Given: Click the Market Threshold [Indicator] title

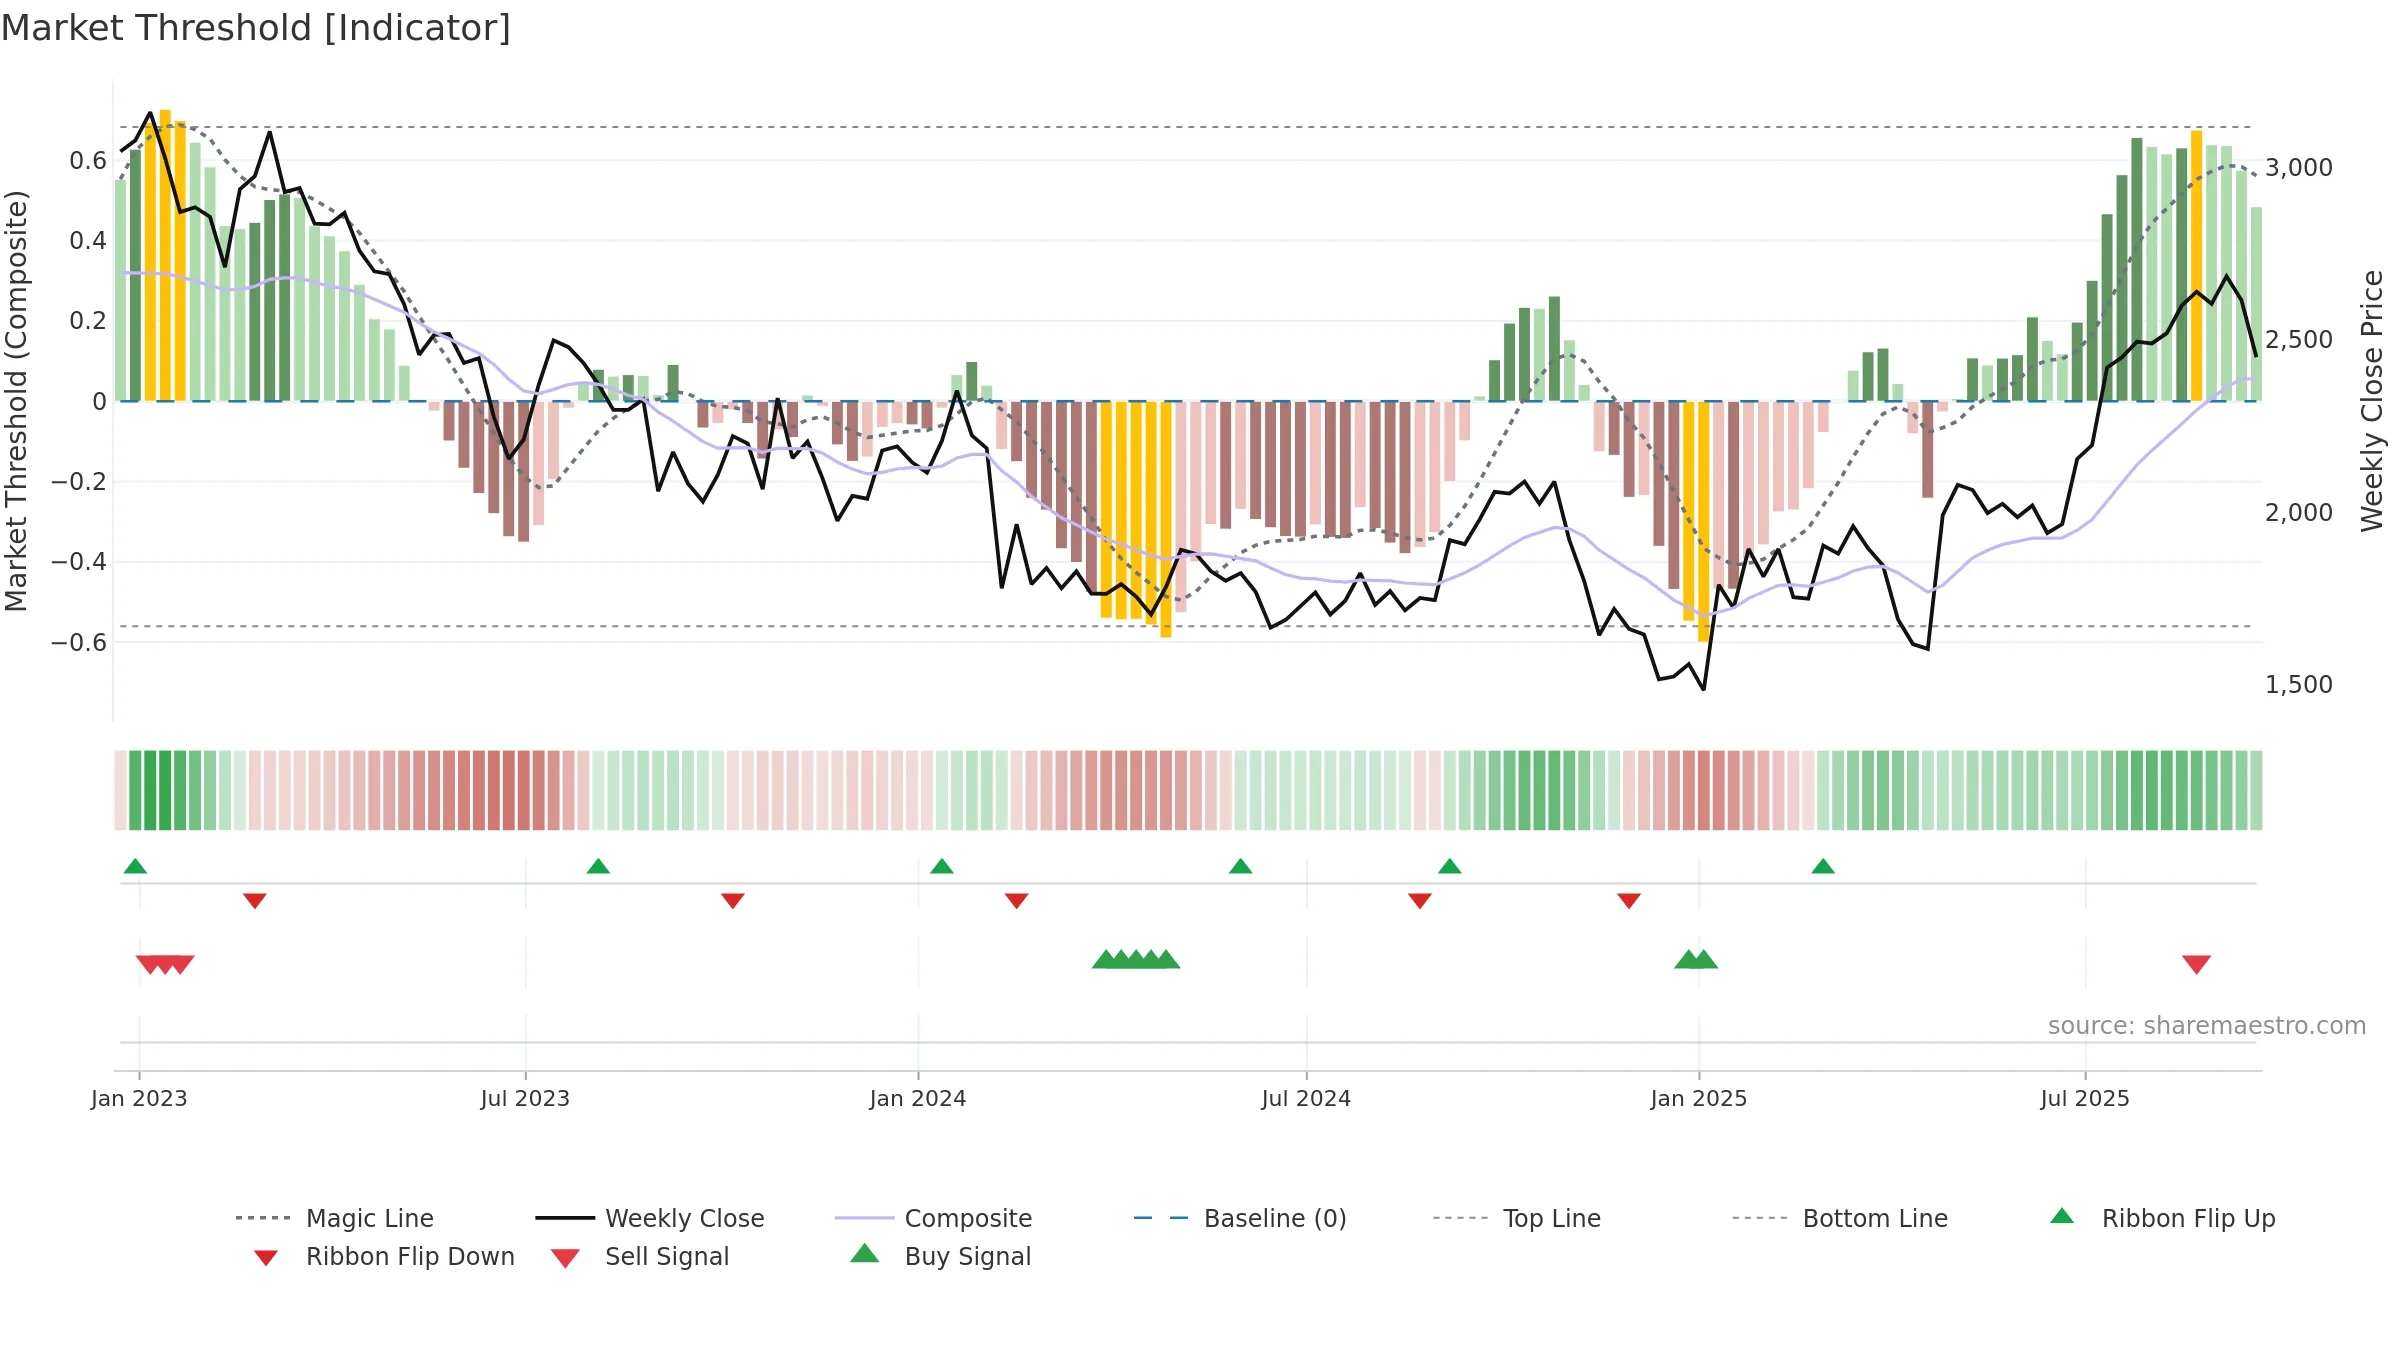Looking at the screenshot, I should click(x=256, y=28).
